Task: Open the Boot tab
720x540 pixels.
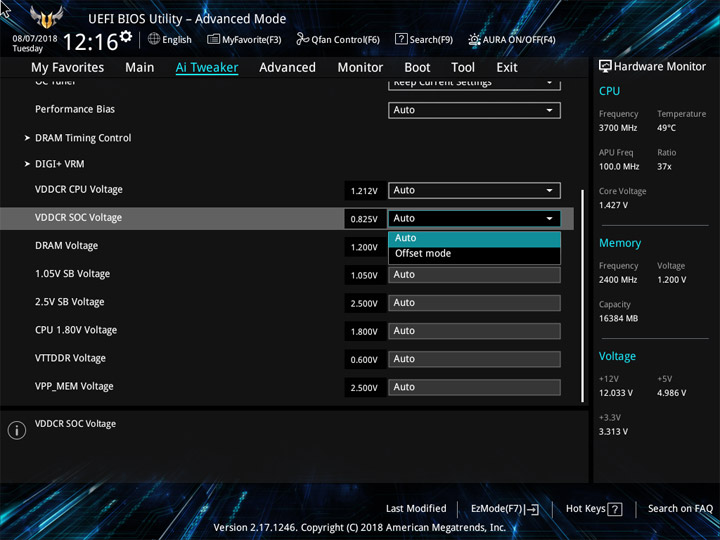Action: (417, 68)
